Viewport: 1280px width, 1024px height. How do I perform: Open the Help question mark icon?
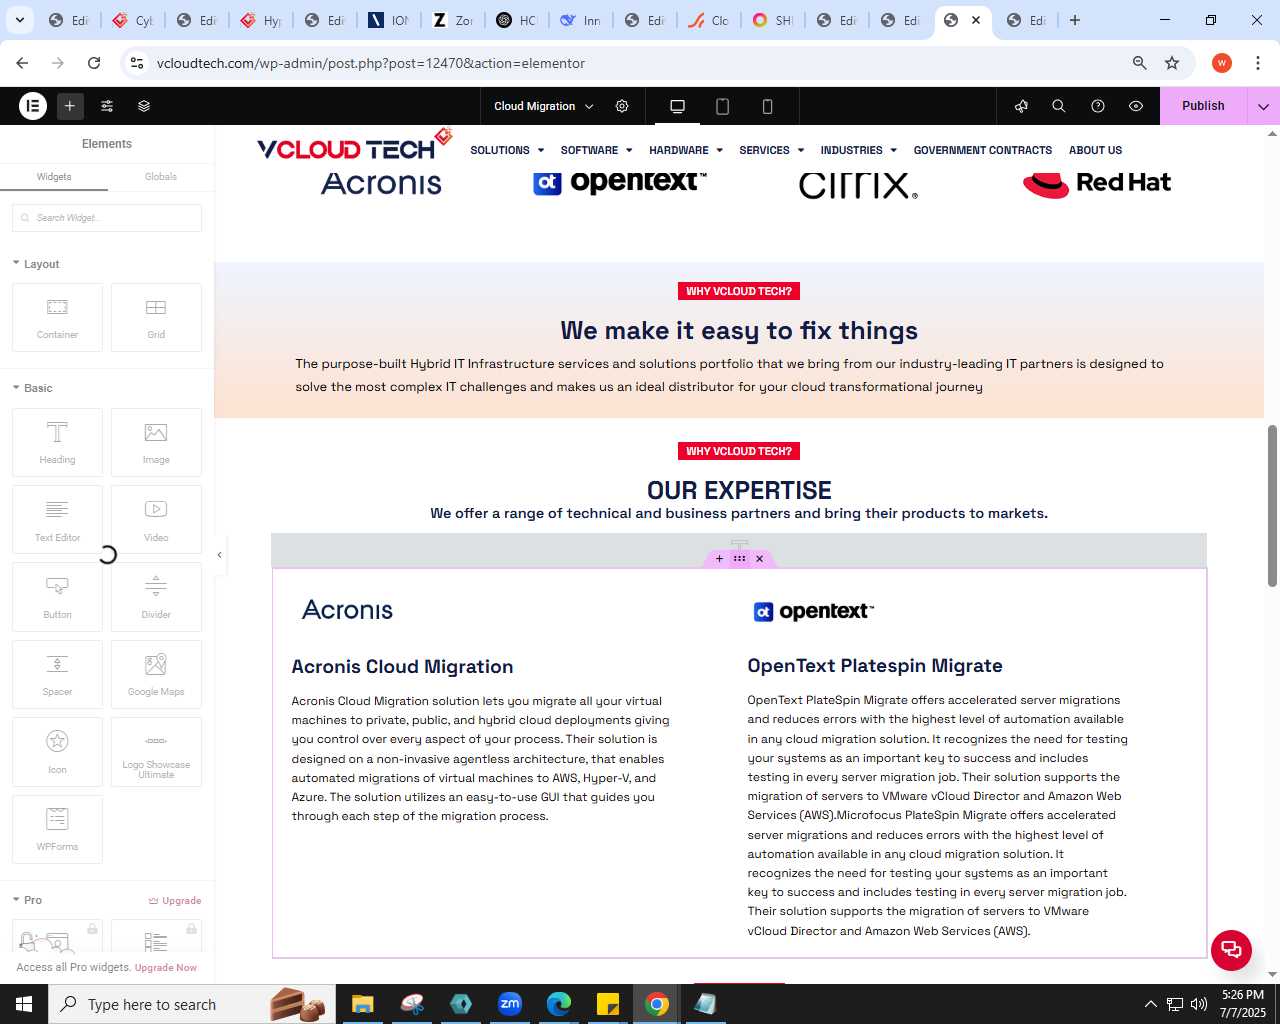[1098, 106]
